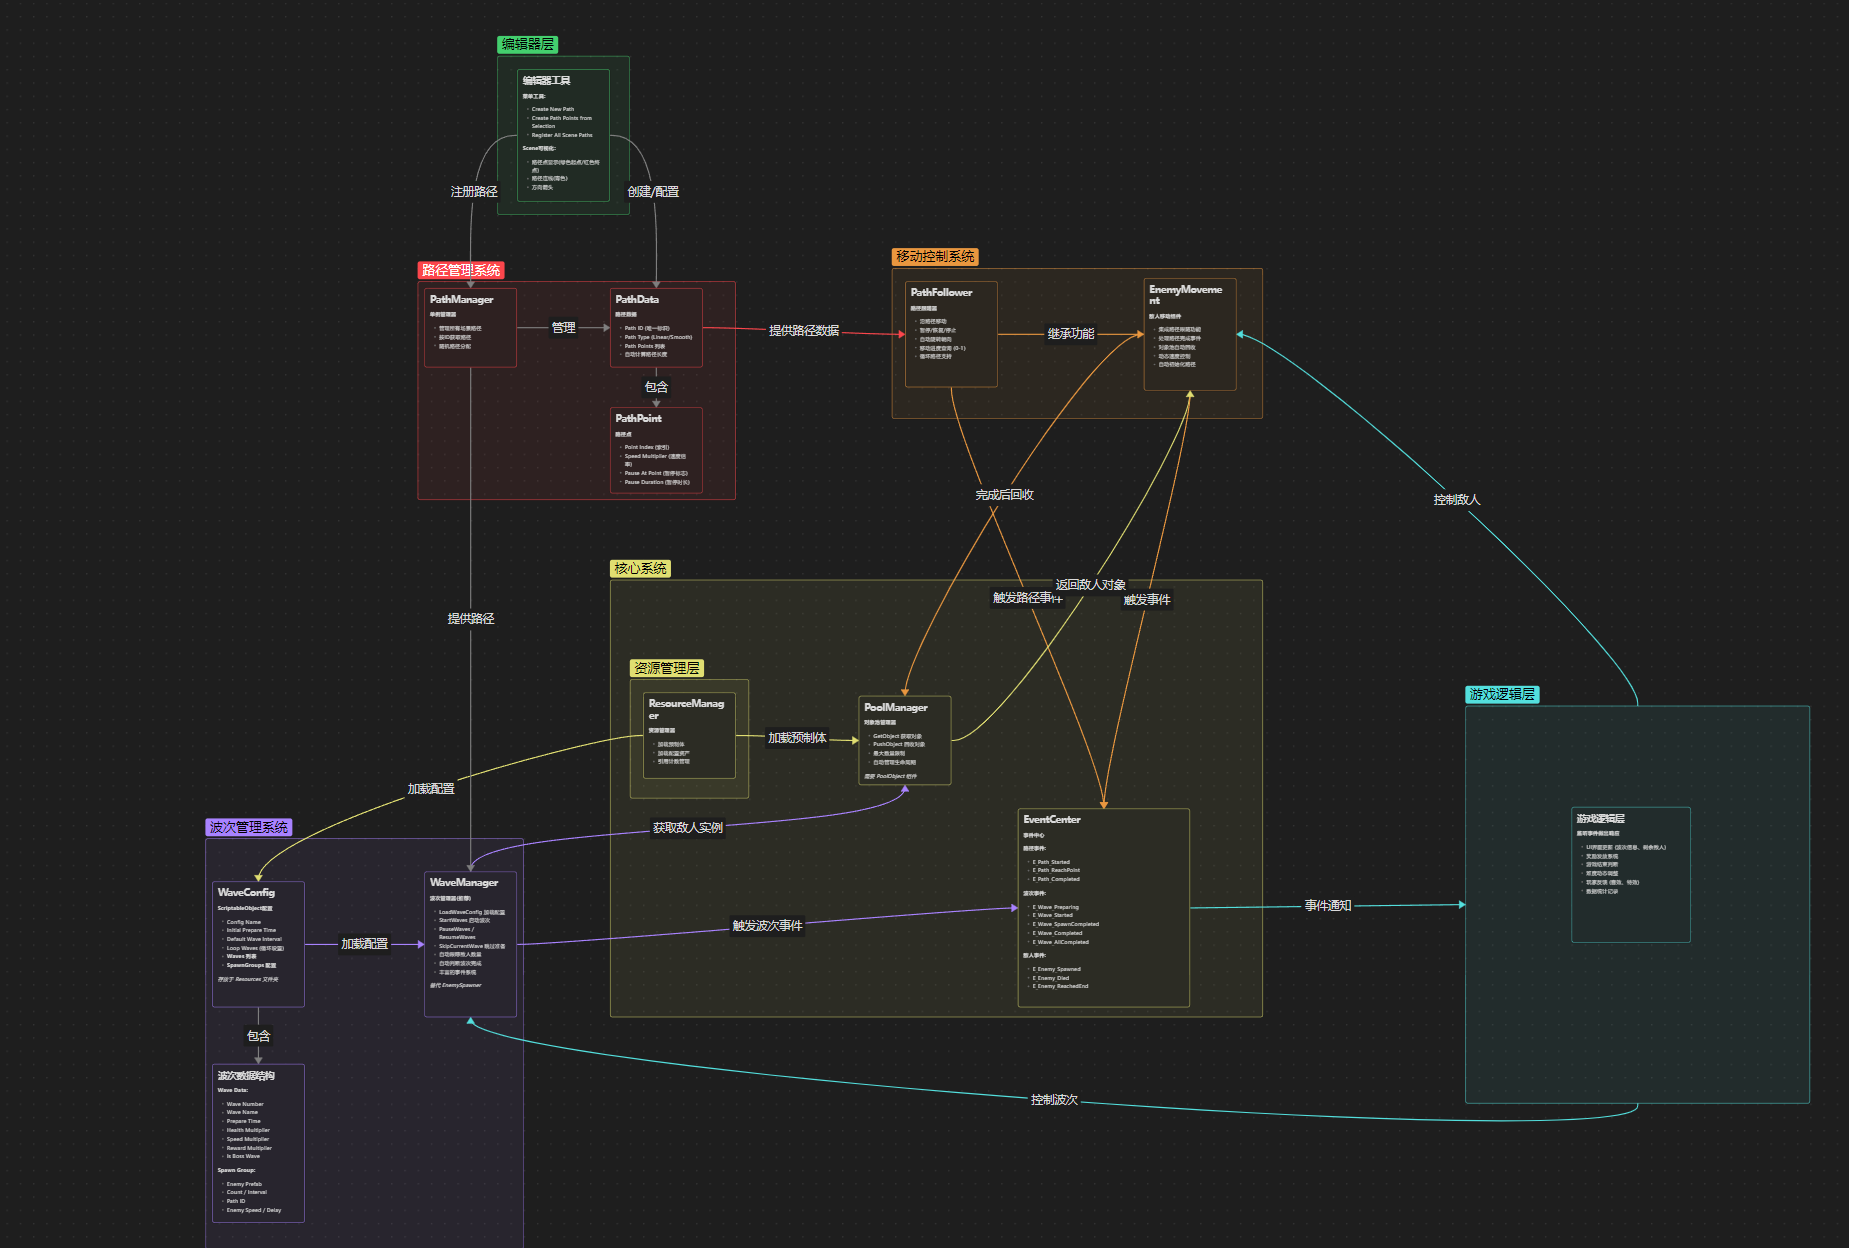This screenshot has width=1849, height=1248.
Task: Click the WaveManager node title
Action: coord(464,882)
